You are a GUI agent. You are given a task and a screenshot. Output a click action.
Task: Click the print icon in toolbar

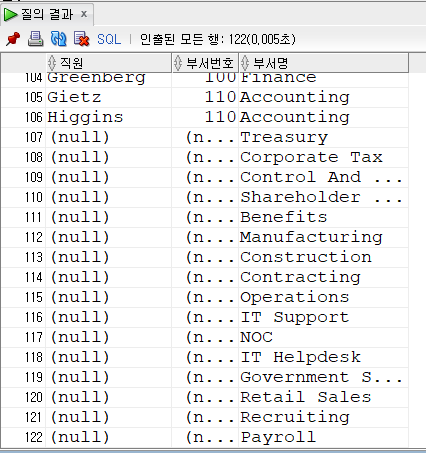[35, 39]
